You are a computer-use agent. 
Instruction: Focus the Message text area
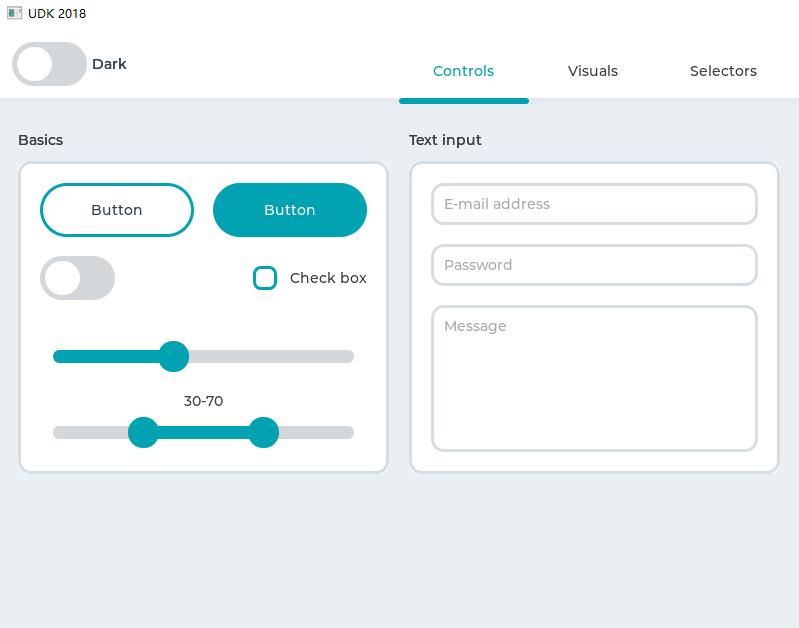coord(594,378)
